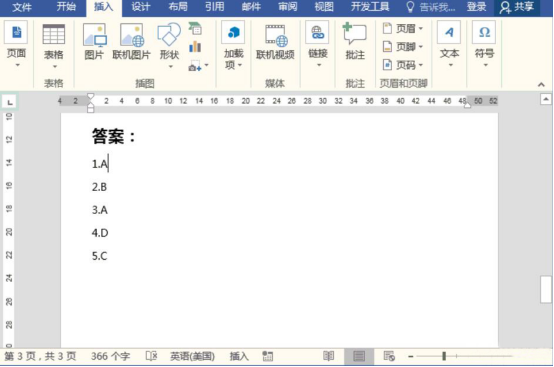Add a comment with the 批注 icon
The width and height of the screenshot is (554, 367).
click(355, 42)
